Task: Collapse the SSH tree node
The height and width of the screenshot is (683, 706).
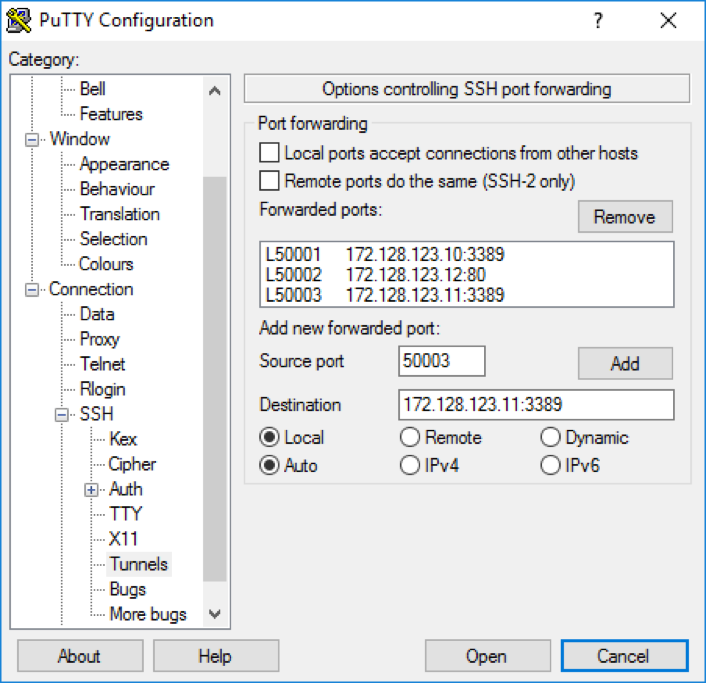Action: coord(64,414)
